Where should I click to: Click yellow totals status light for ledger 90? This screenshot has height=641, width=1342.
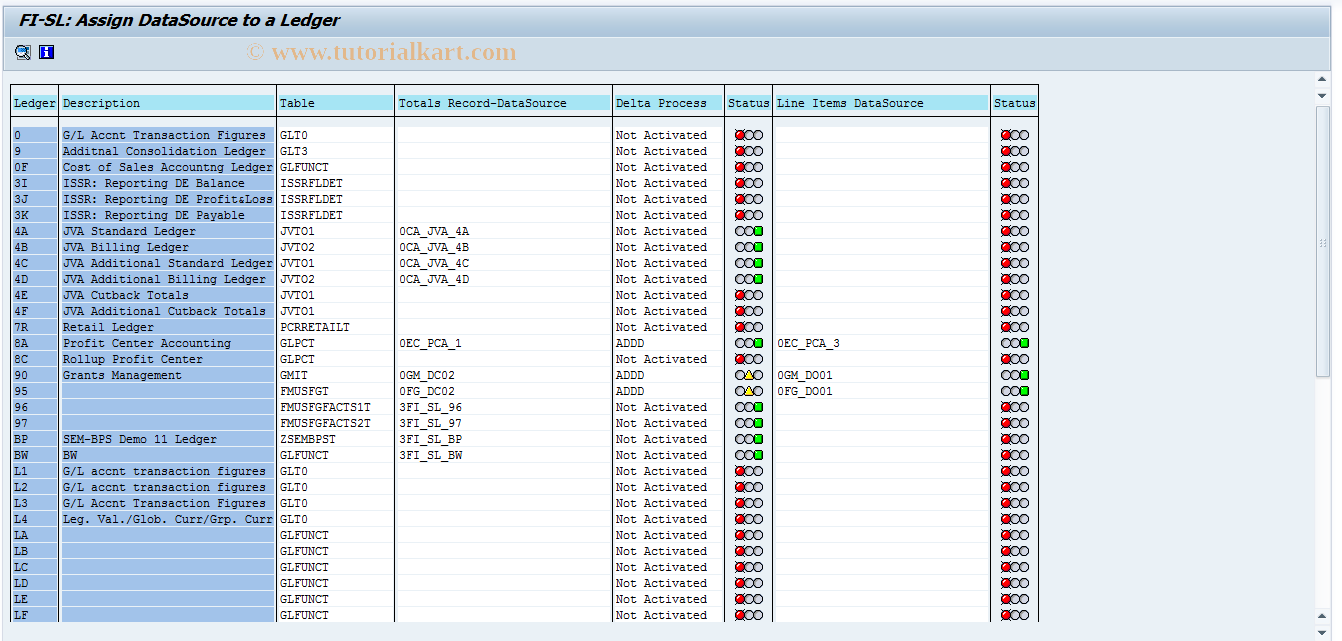coord(749,375)
